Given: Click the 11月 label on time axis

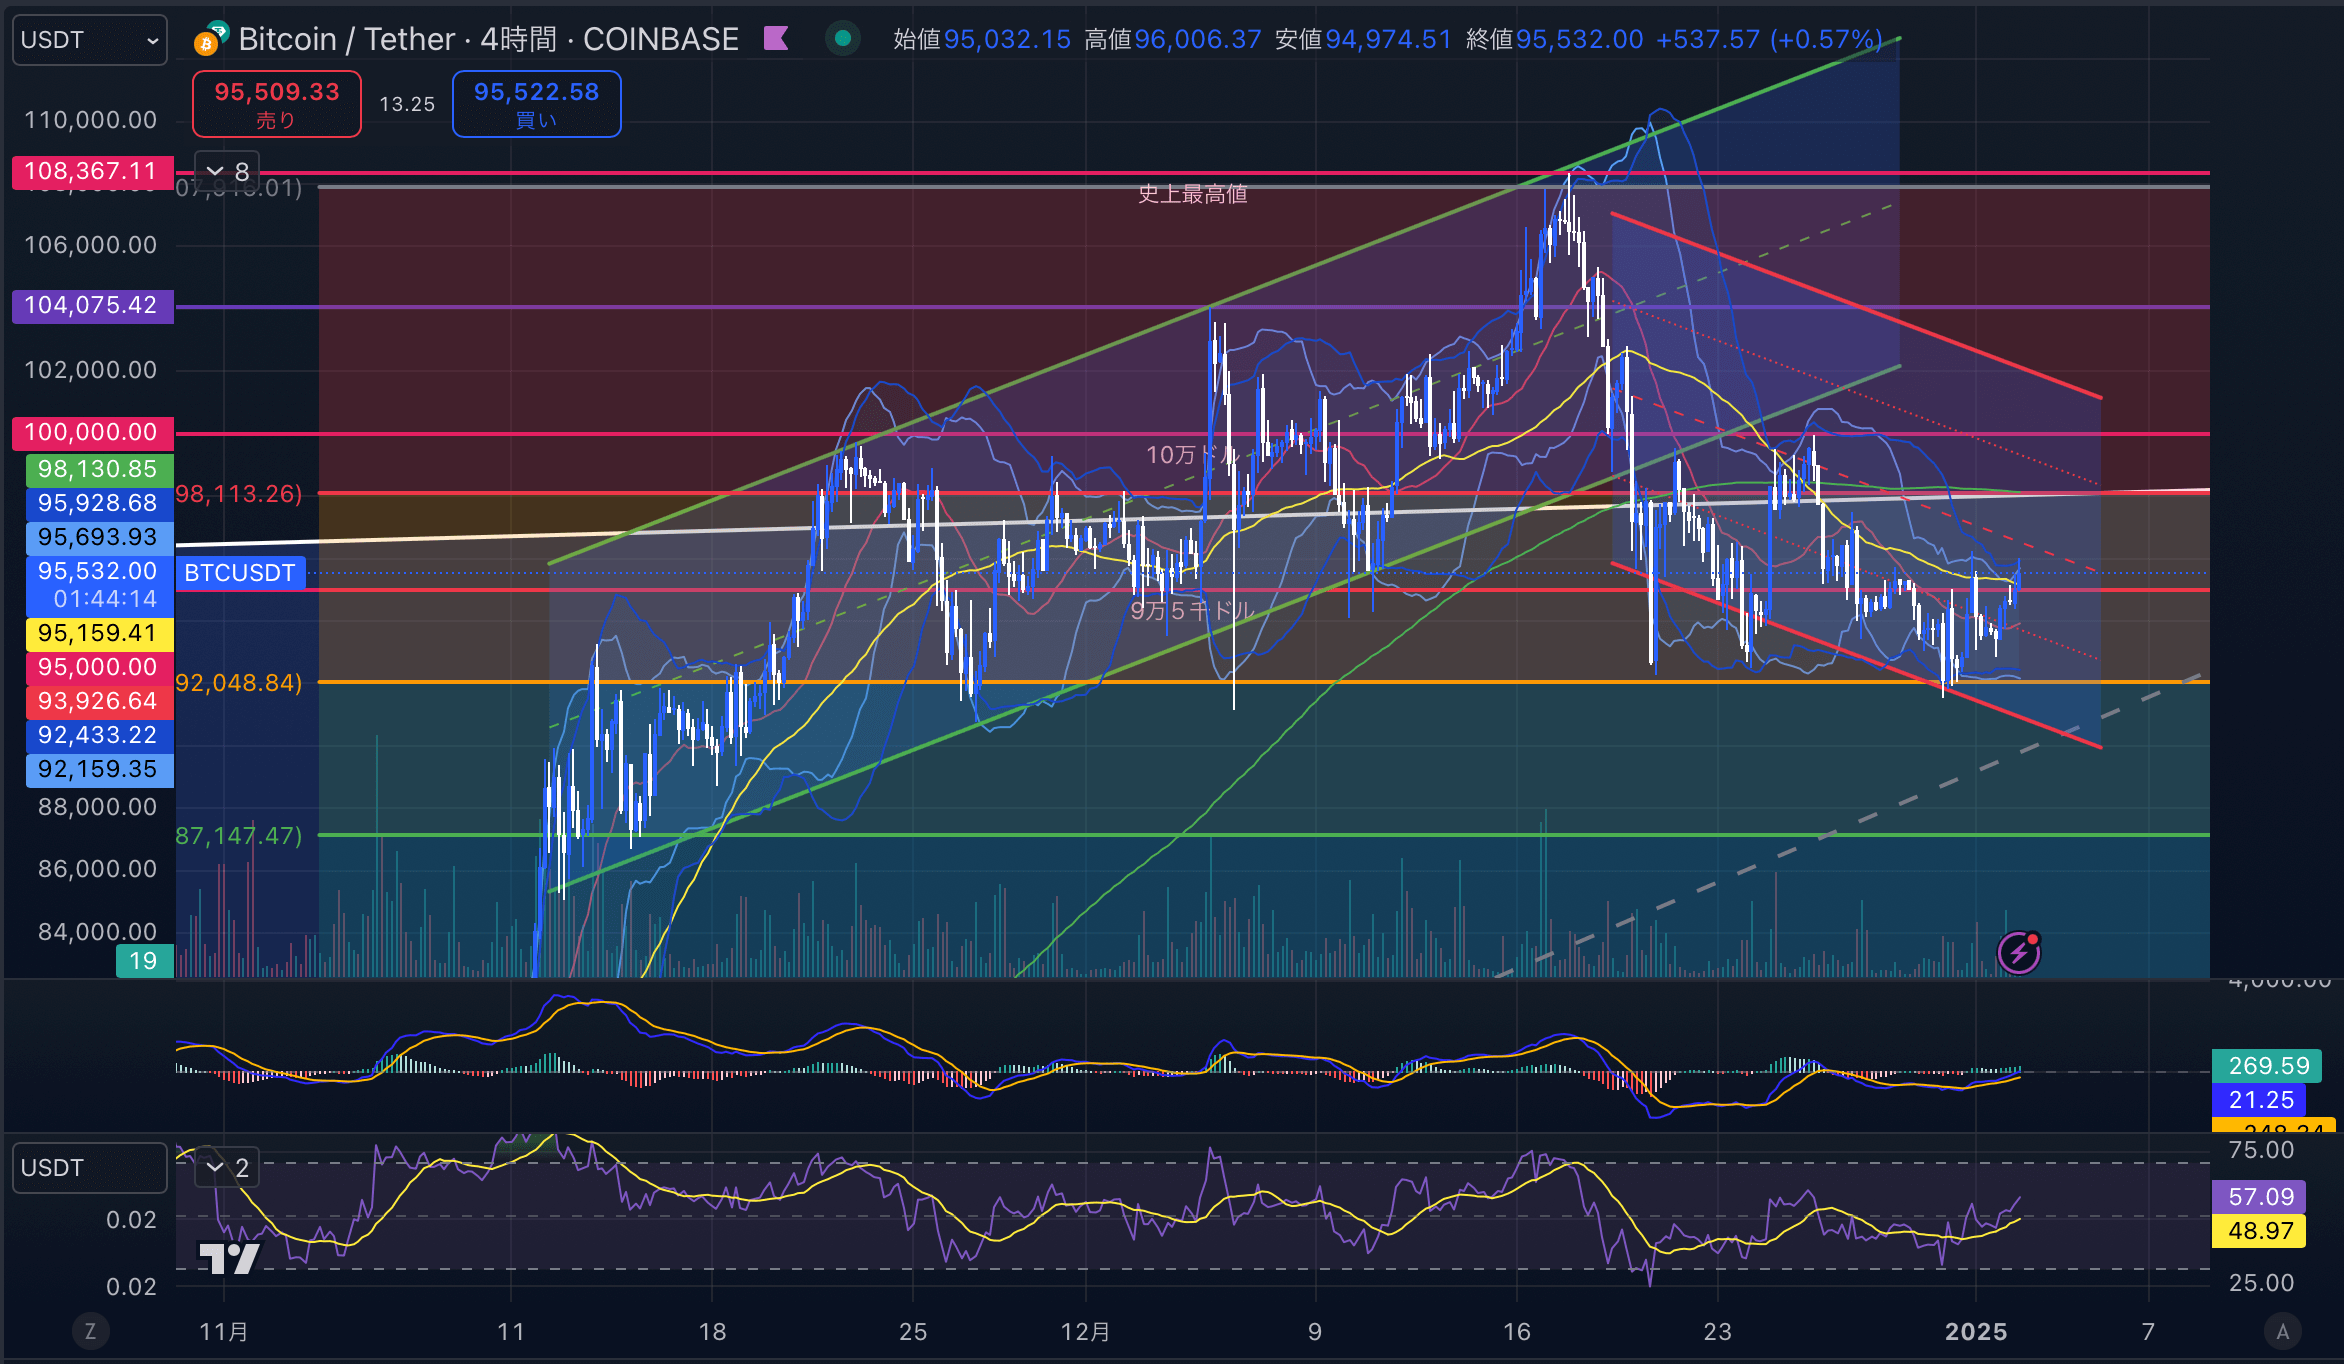Looking at the screenshot, I should (x=224, y=1332).
